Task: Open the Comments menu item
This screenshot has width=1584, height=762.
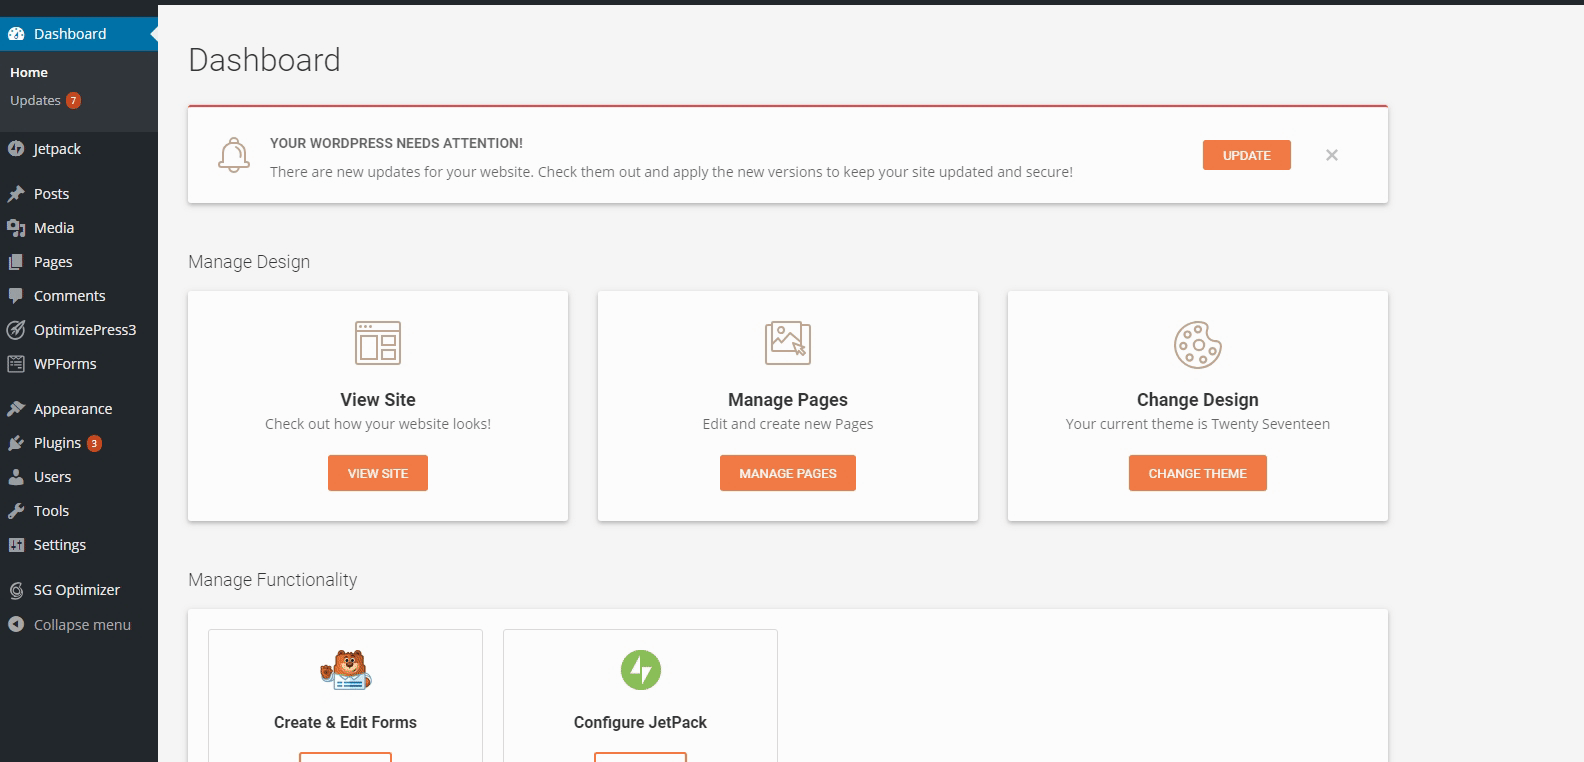Action: (x=79, y=296)
